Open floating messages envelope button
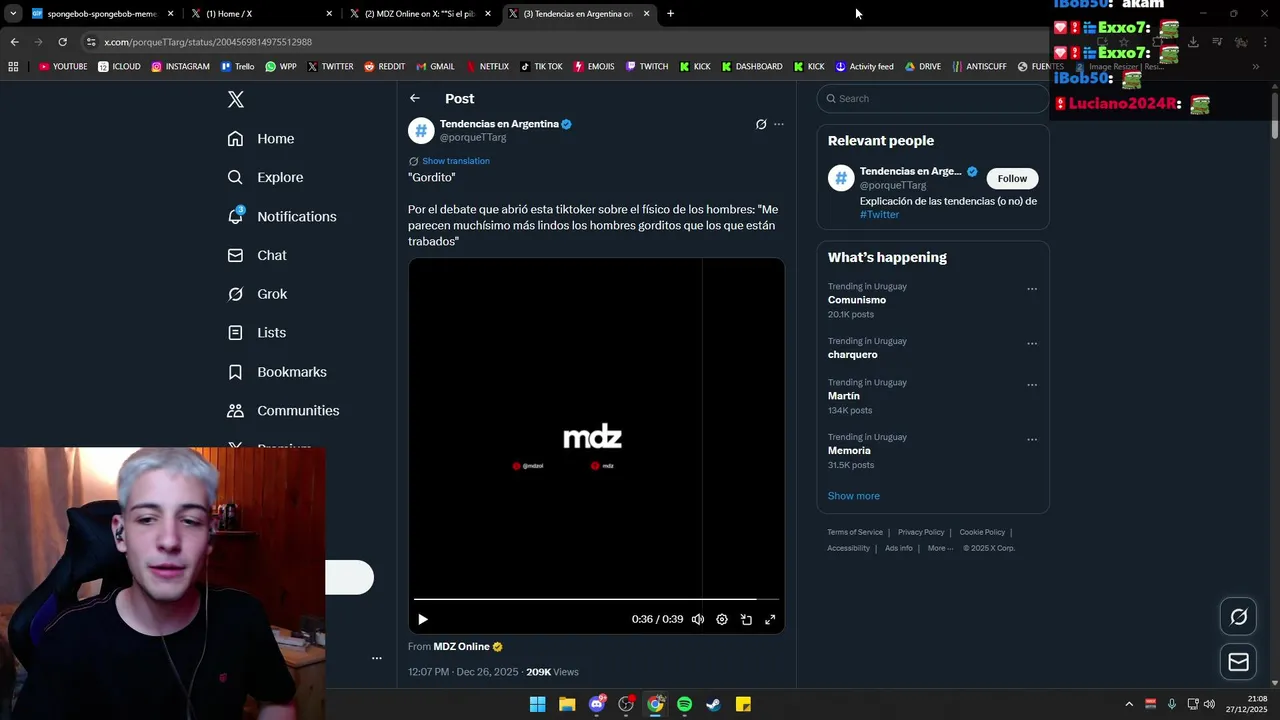 (1238, 662)
